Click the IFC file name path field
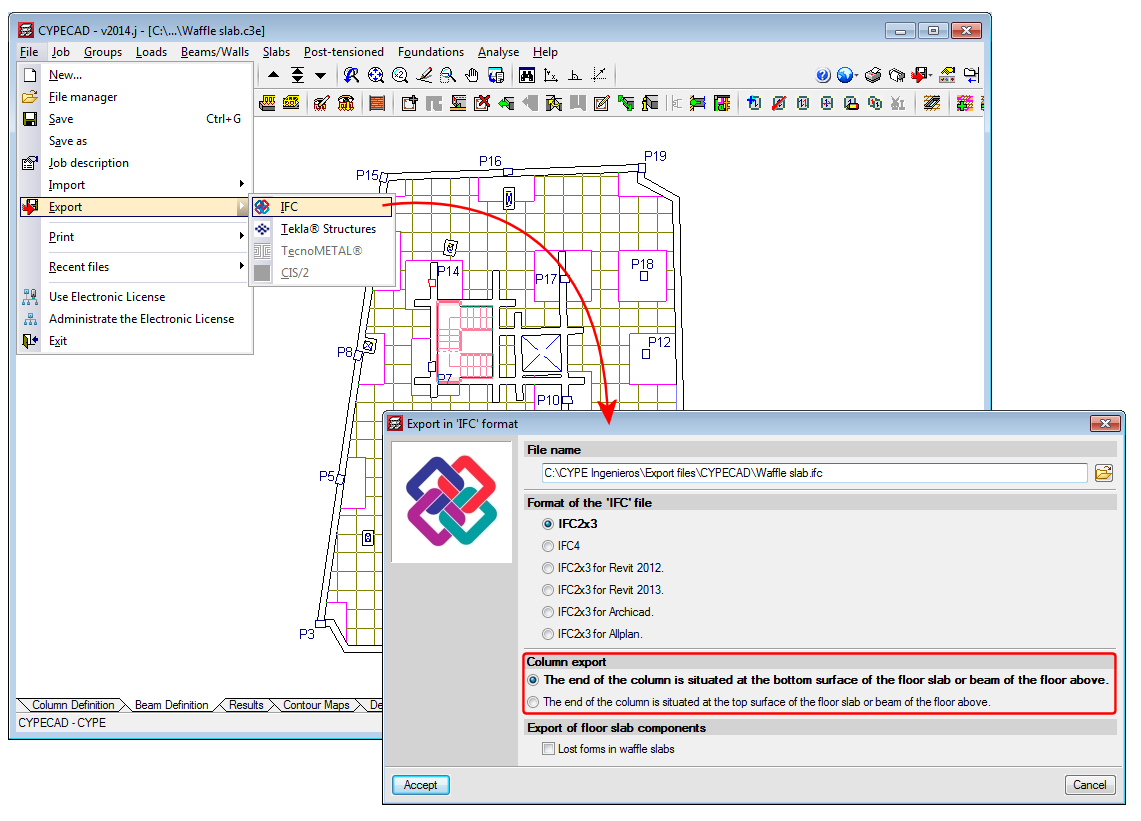Viewport: 1141px width, 821px height. click(814, 473)
